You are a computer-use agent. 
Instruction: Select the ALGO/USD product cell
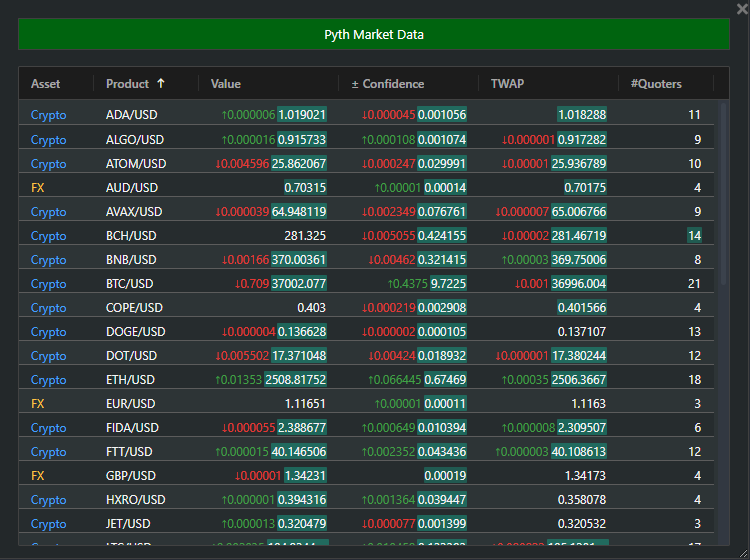coord(135,140)
